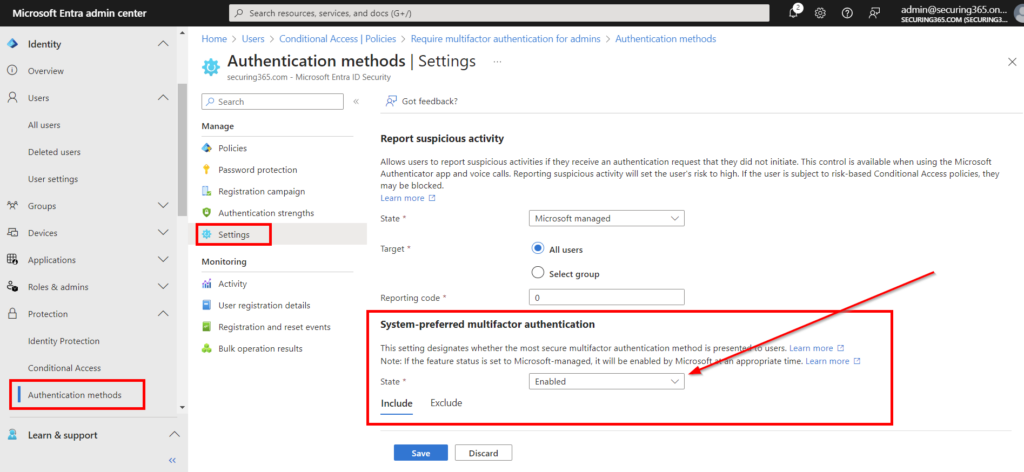Click the Users person icon
1024x472 pixels.
(12, 97)
